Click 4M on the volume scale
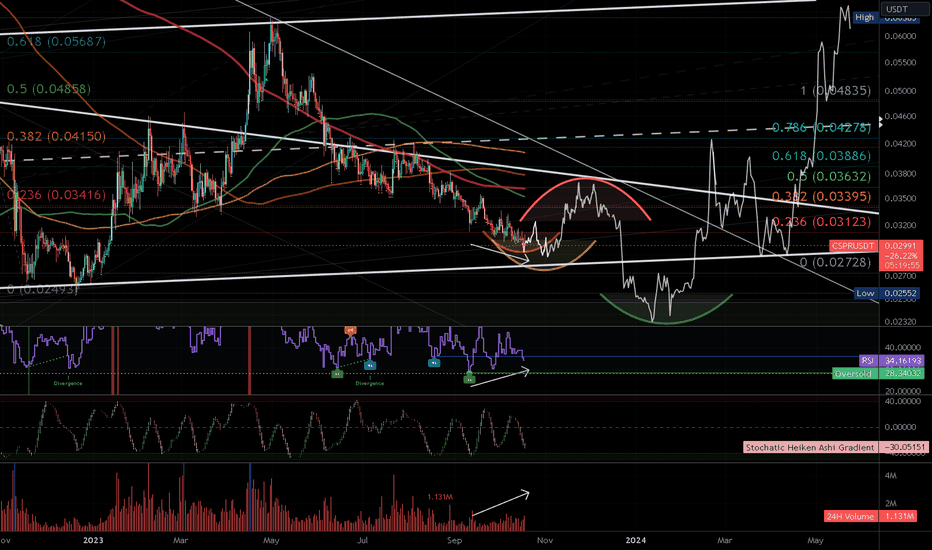Screen dimensions: 932x550 891,476
